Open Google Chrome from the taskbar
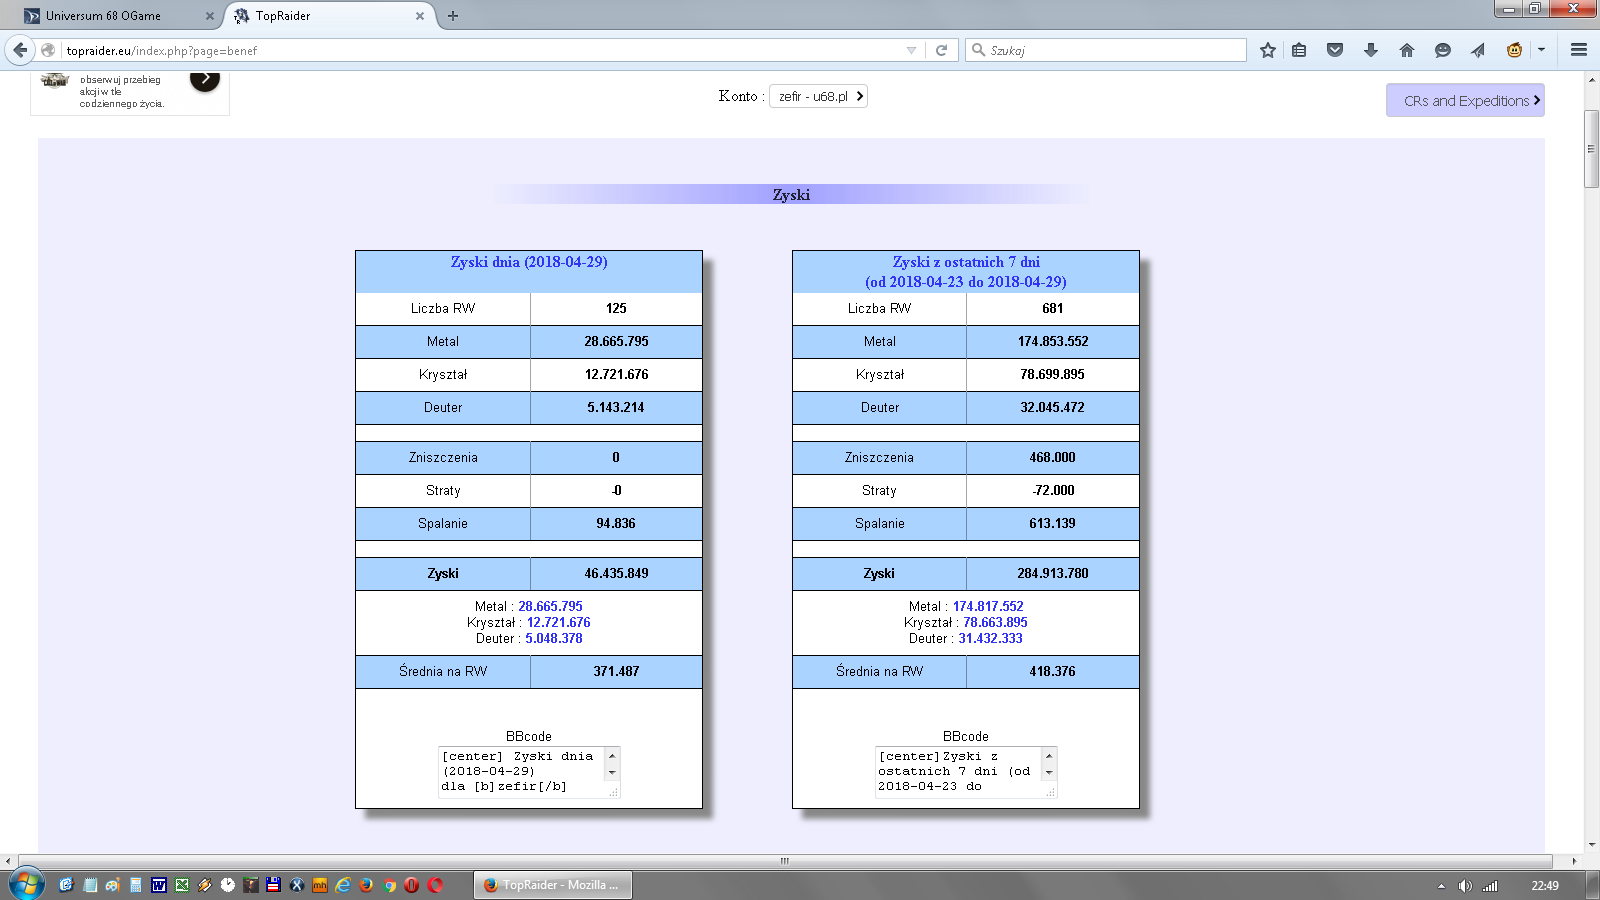Screen dimensions: 1600x900 pyautogui.click(x=389, y=885)
